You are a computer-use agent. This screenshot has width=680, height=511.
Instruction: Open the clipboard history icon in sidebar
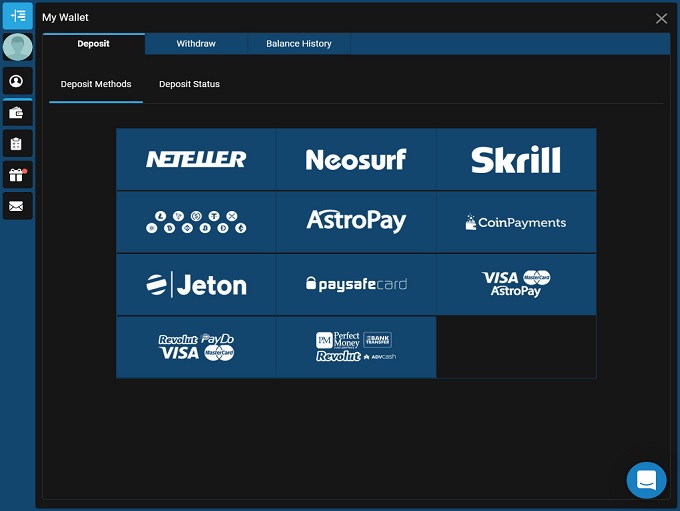click(17, 144)
